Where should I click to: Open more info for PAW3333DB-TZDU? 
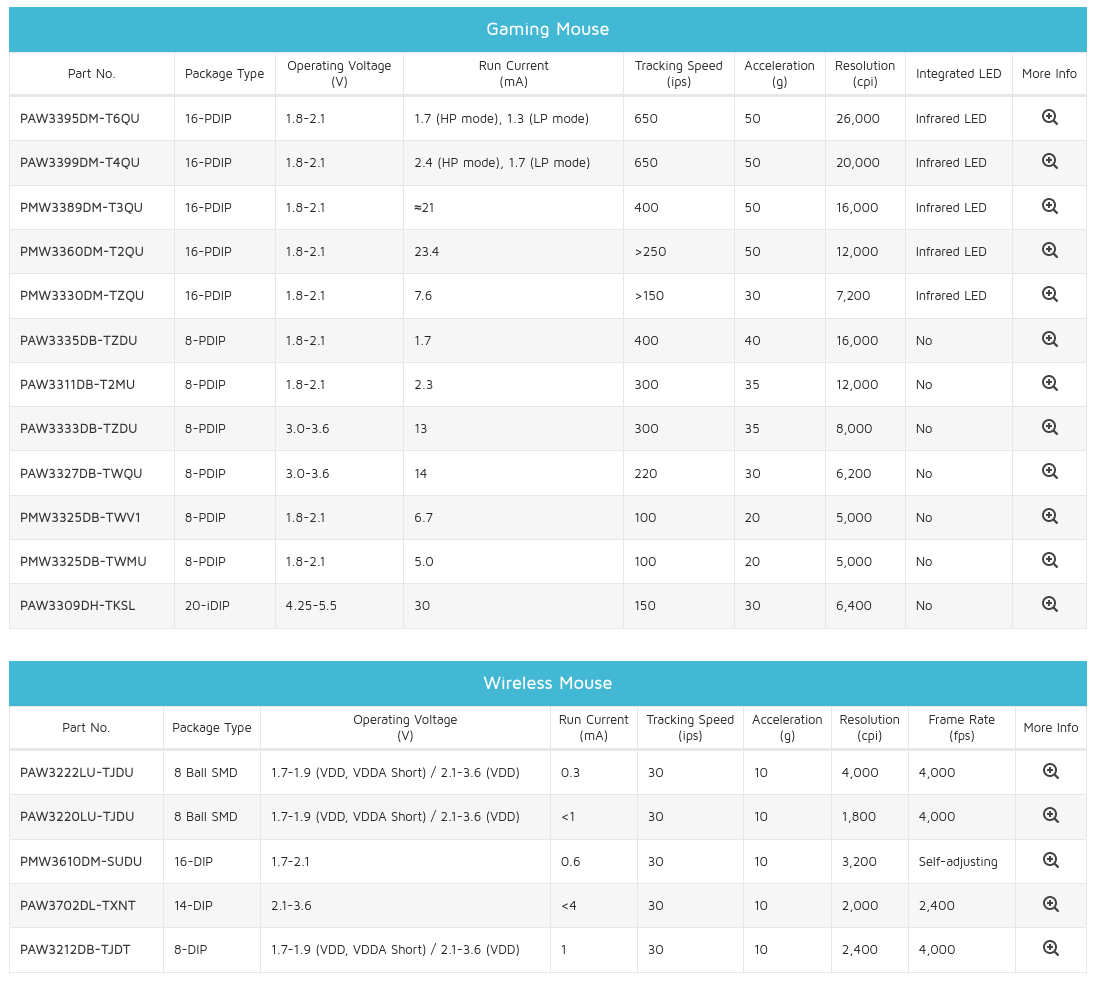point(1049,427)
